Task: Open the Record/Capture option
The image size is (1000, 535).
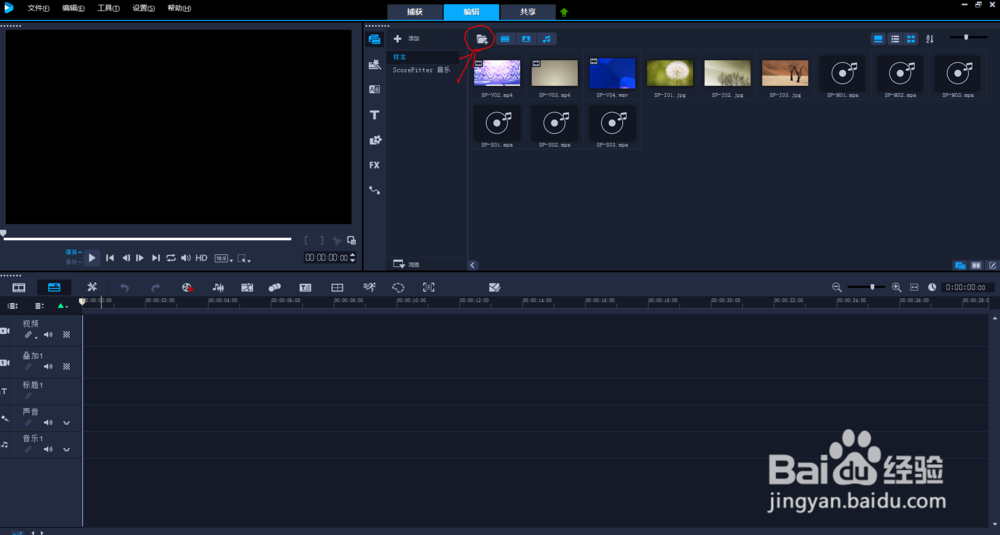Action: 187,288
